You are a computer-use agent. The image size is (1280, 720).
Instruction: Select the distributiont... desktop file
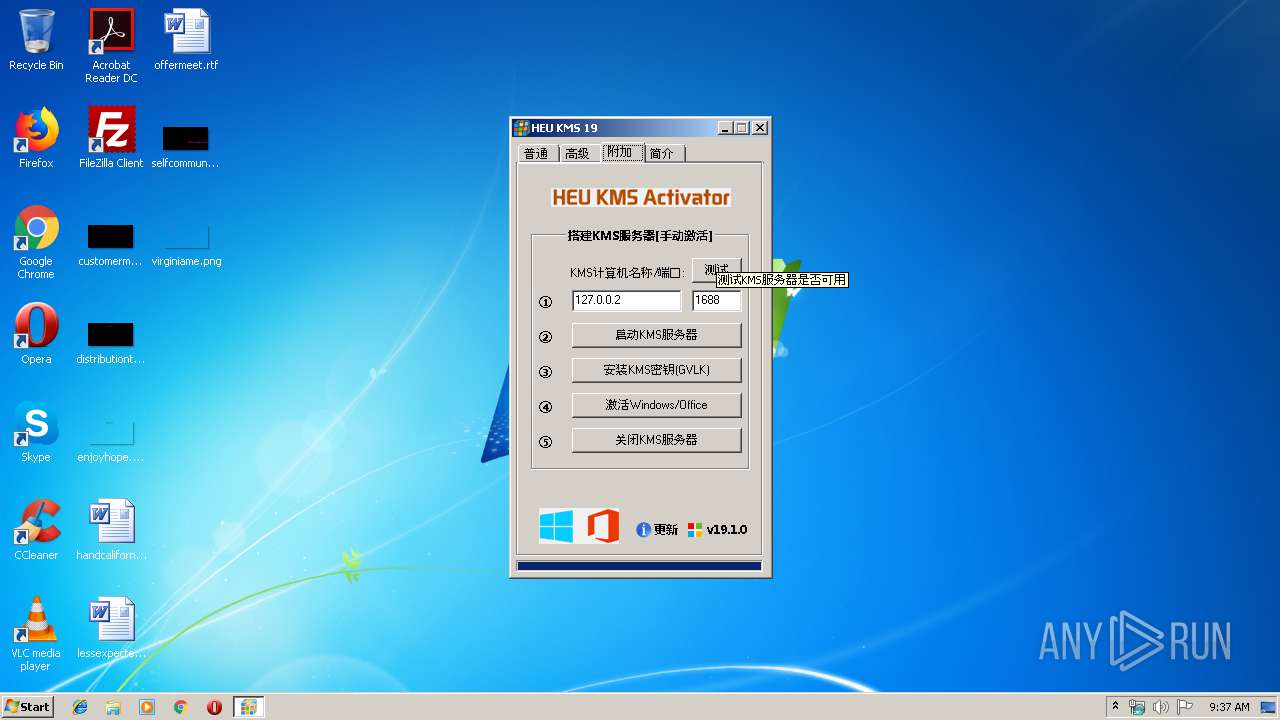coord(110,341)
